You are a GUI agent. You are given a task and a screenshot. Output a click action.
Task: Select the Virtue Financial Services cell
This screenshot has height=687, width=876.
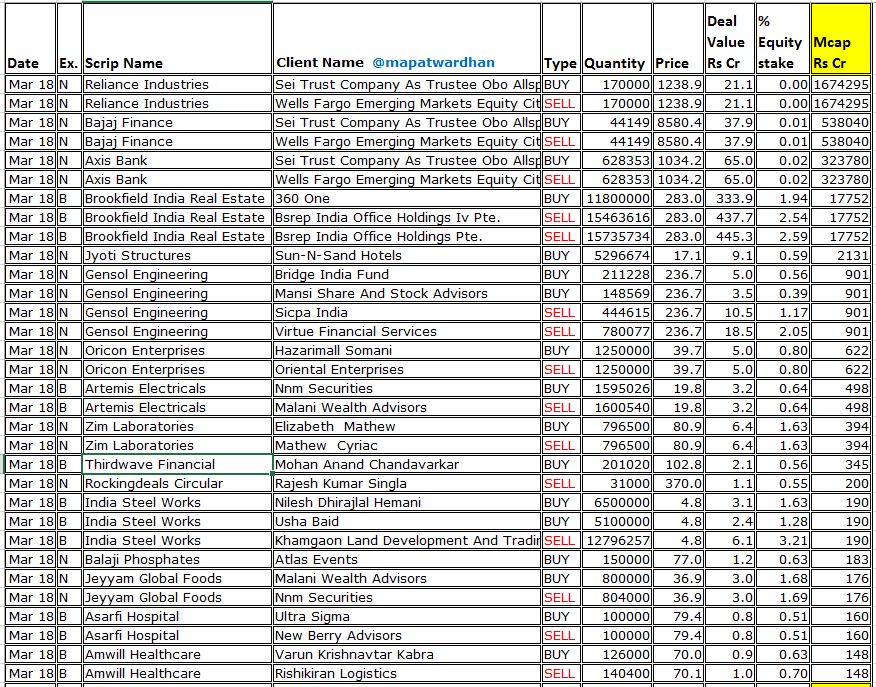(407, 332)
